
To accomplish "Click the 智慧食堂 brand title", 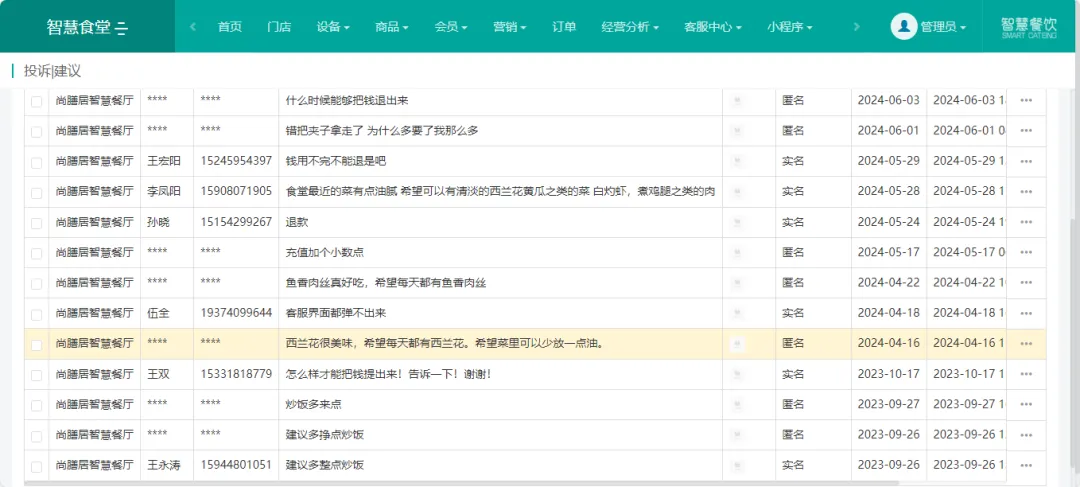I will 79,28.
